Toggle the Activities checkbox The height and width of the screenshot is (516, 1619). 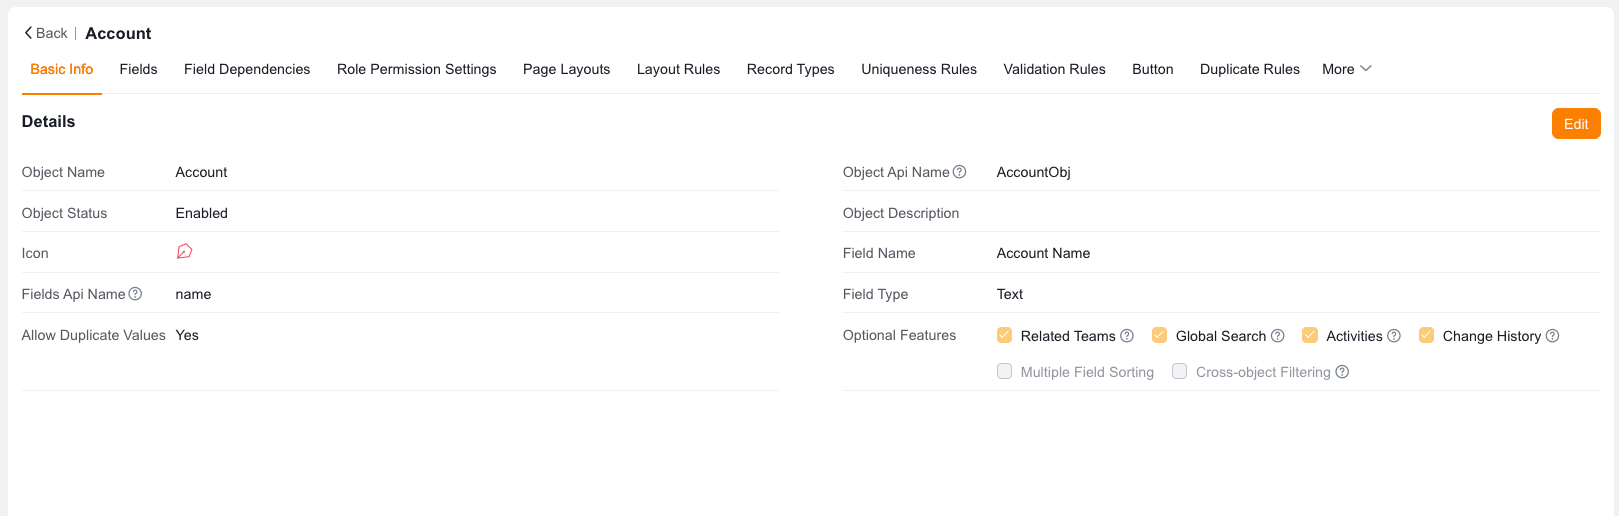point(1310,335)
